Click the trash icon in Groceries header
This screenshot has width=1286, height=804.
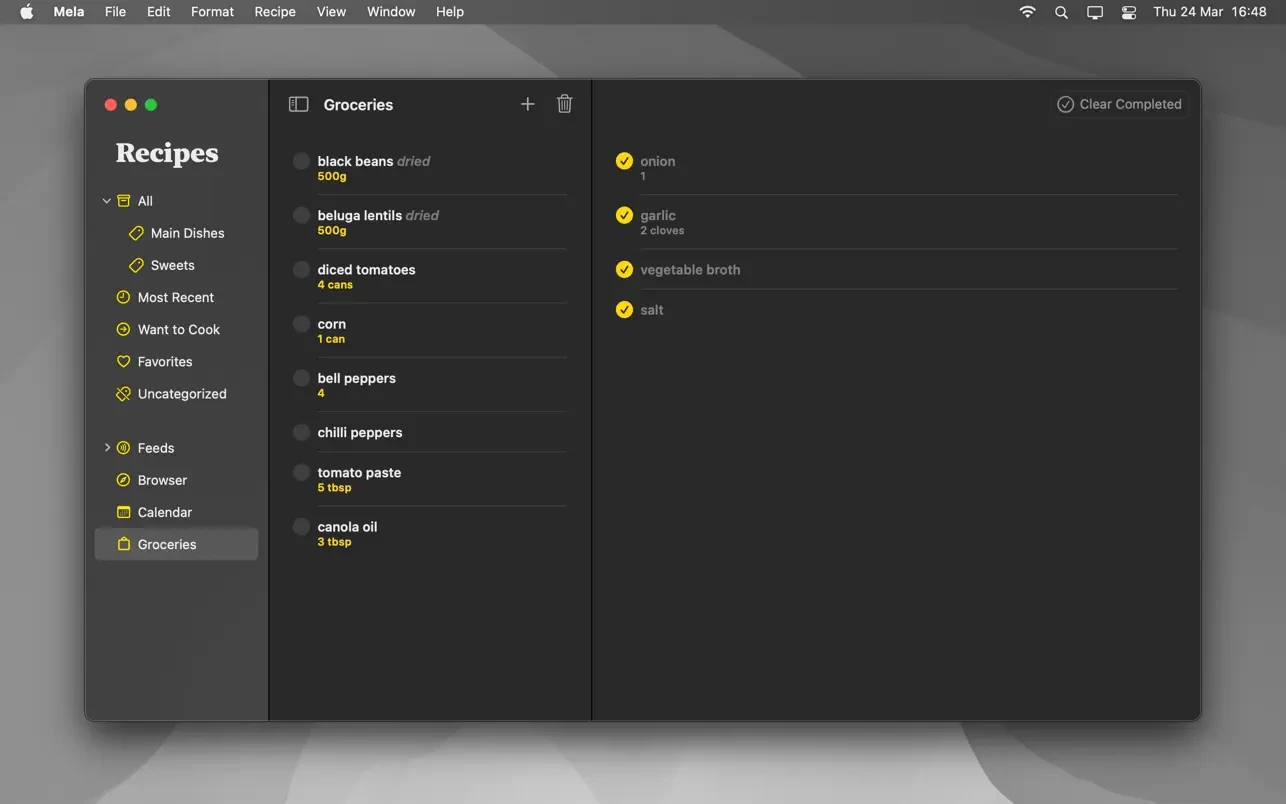pyautogui.click(x=564, y=104)
